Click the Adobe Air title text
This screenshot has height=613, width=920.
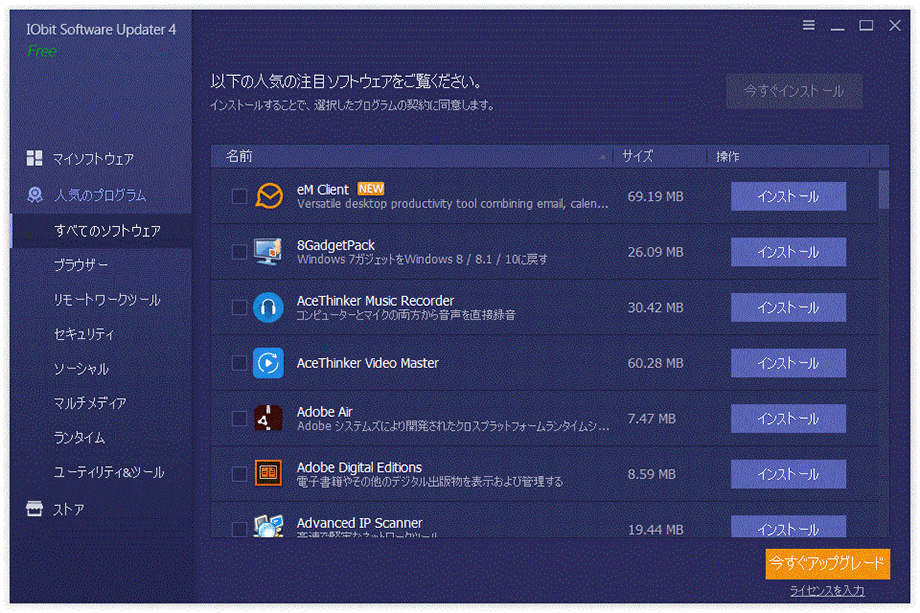coord(324,412)
